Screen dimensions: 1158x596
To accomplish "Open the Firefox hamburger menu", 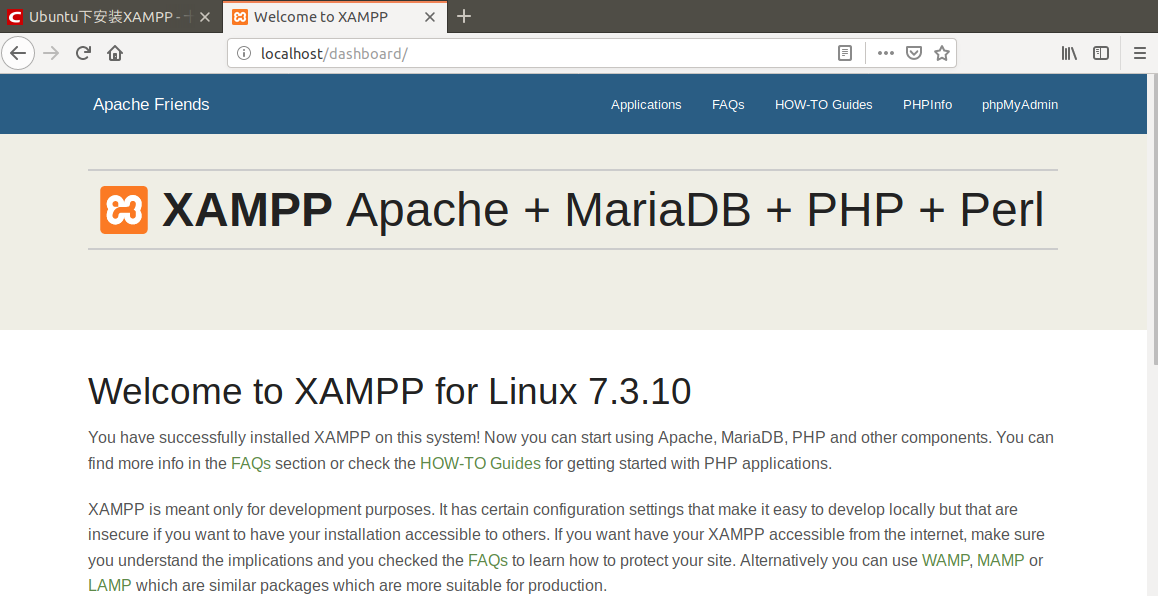I will [1140, 53].
